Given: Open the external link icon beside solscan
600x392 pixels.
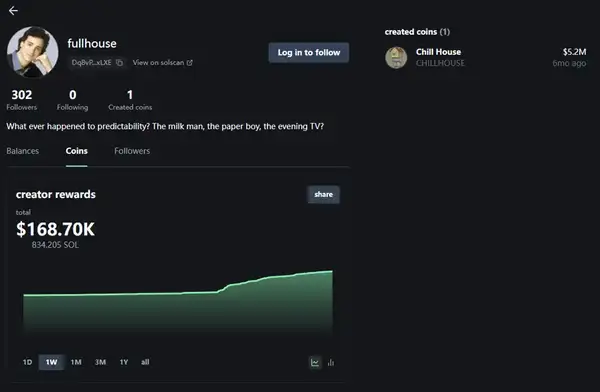Looking at the screenshot, I should pyautogui.click(x=189, y=62).
